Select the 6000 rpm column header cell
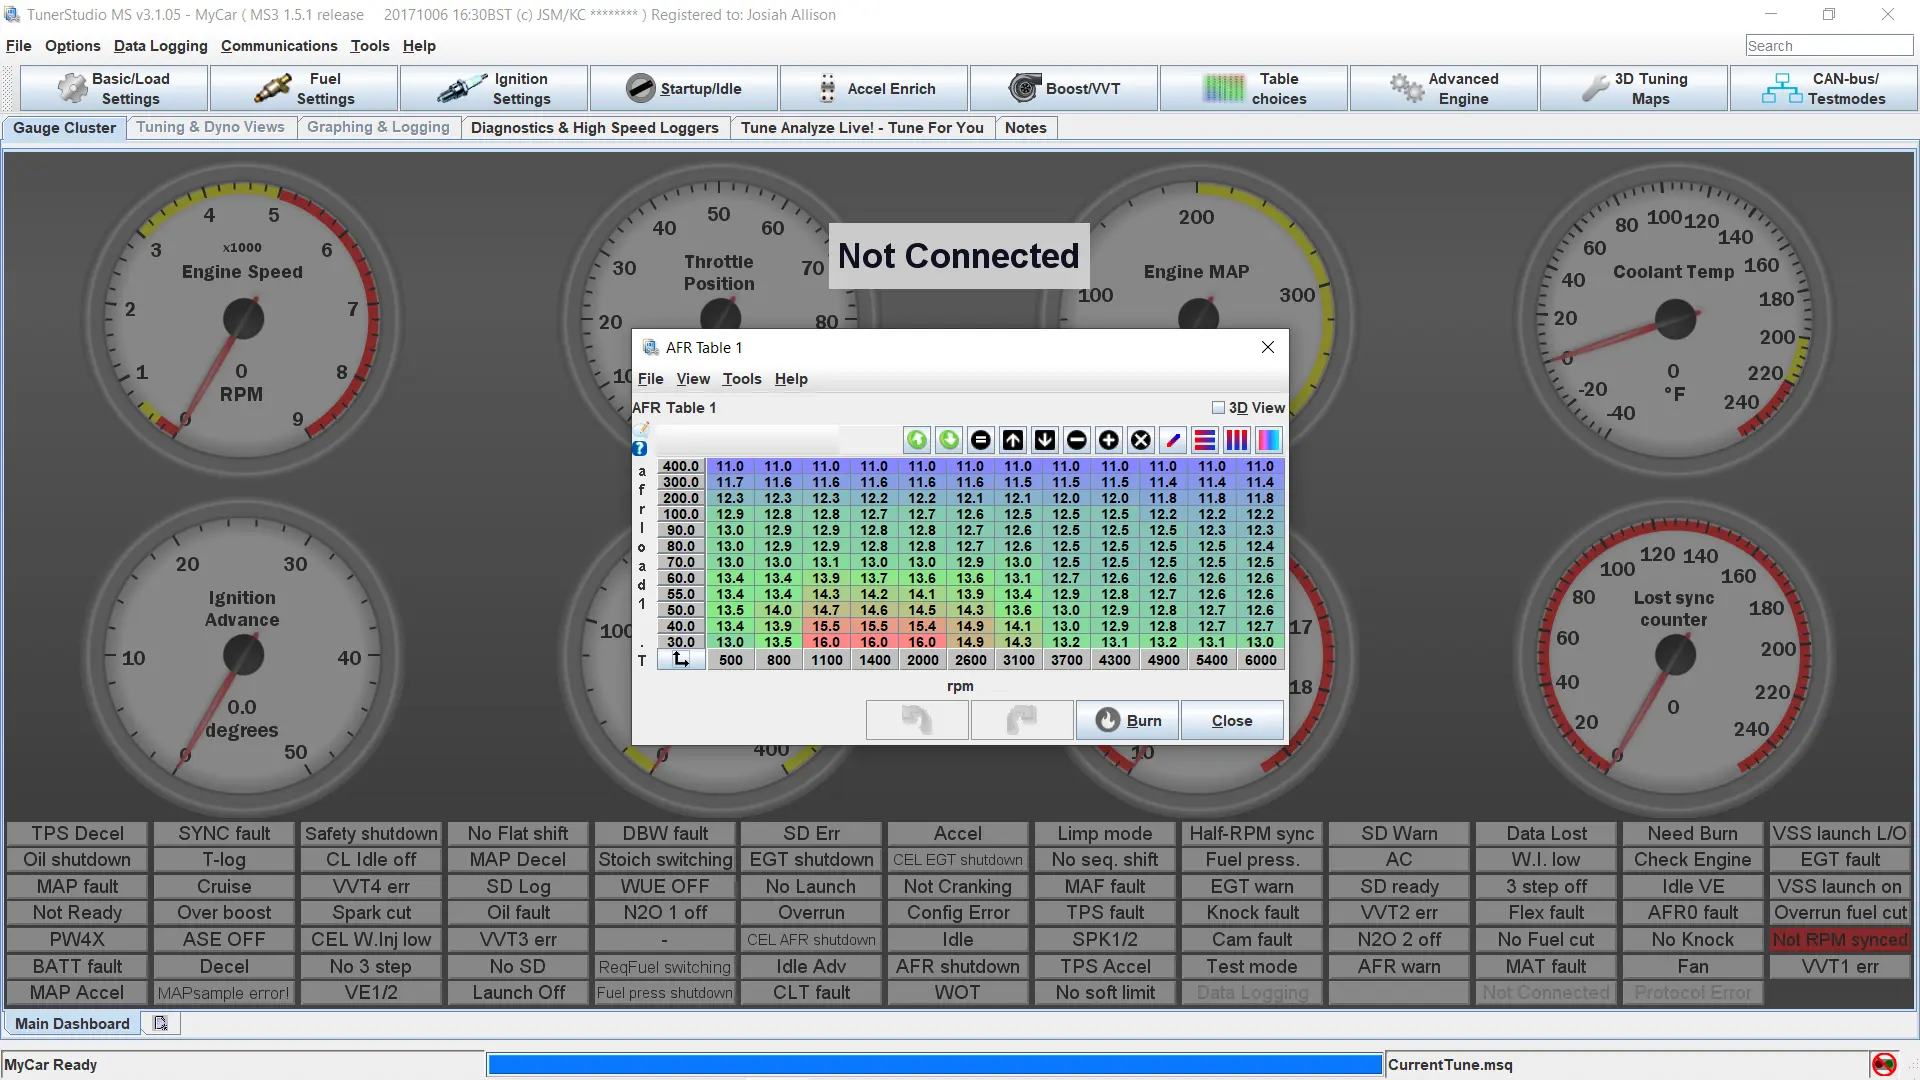The width and height of the screenshot is (1920, 1080). tap(1260, 660)
